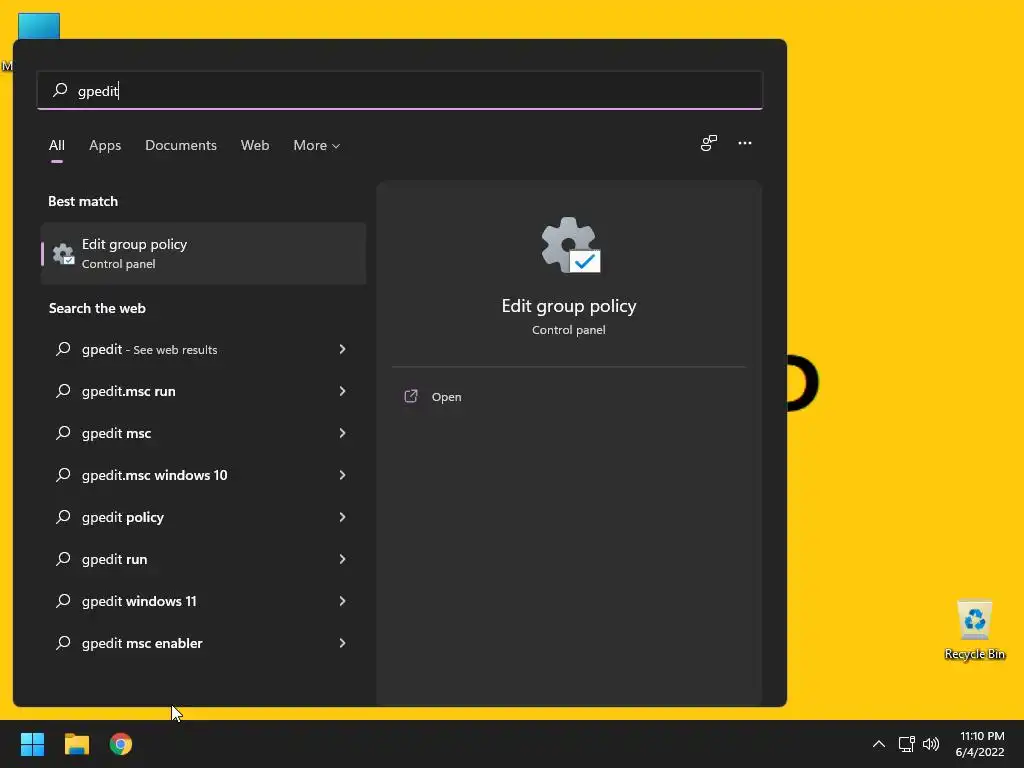This screenshot has height=768, width=1024.
Task: Click the magnifier icon beside 'gpedit - See web results'
Action: click(x=63, y=349)
